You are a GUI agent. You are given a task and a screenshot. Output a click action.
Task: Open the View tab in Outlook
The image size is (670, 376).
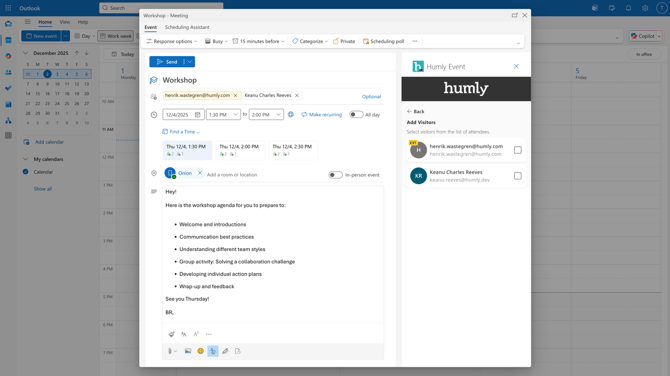(65, 22)
